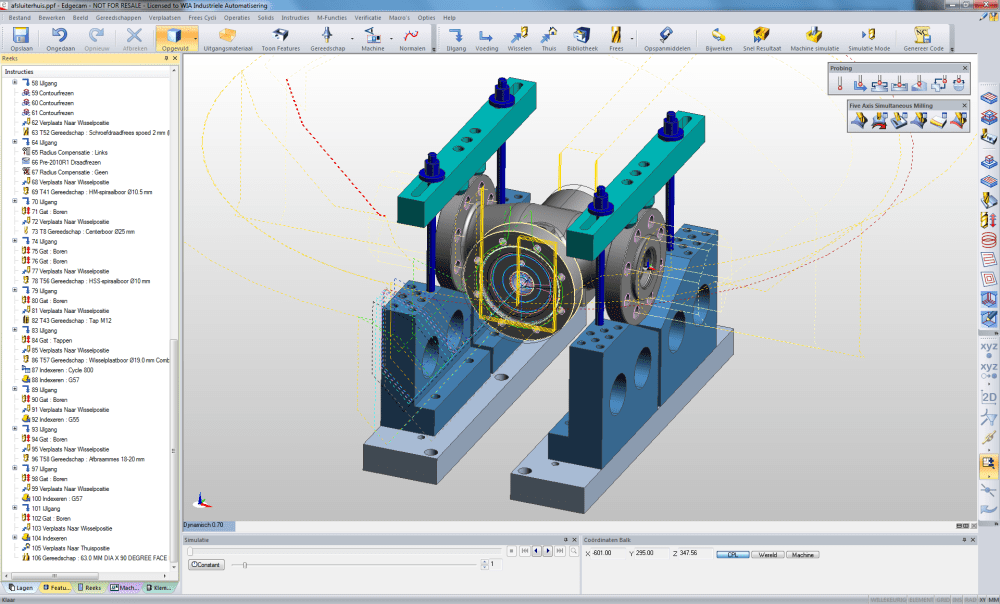This screenshot has height=604, width=1000.
Task: Open the Gereedschap dropdown arrow
Action: 351,39
